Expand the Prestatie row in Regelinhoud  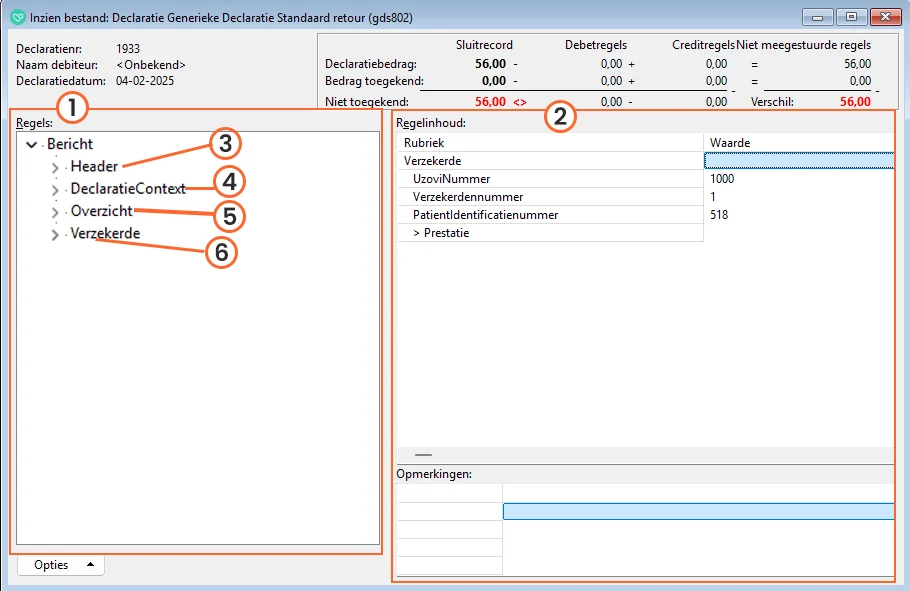click(x=441, y=233)
